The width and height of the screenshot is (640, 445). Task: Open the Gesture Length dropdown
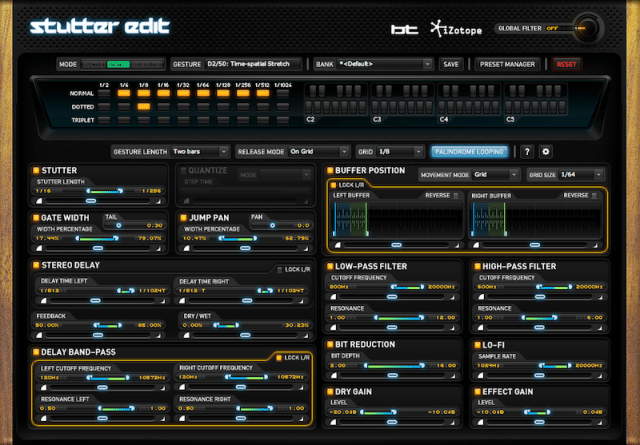pyautogui.click(x=200, y=151)
